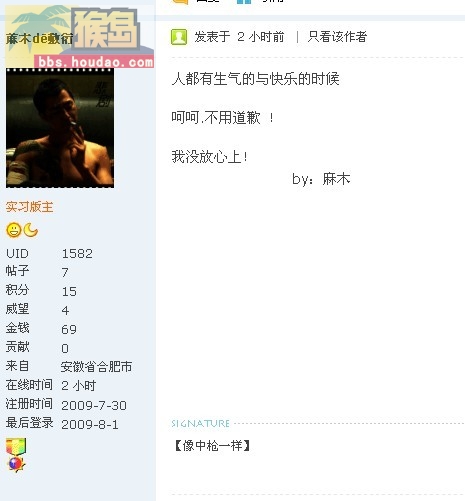
Task: Click the signature text 像中枪一样
Action: (212, 445)
